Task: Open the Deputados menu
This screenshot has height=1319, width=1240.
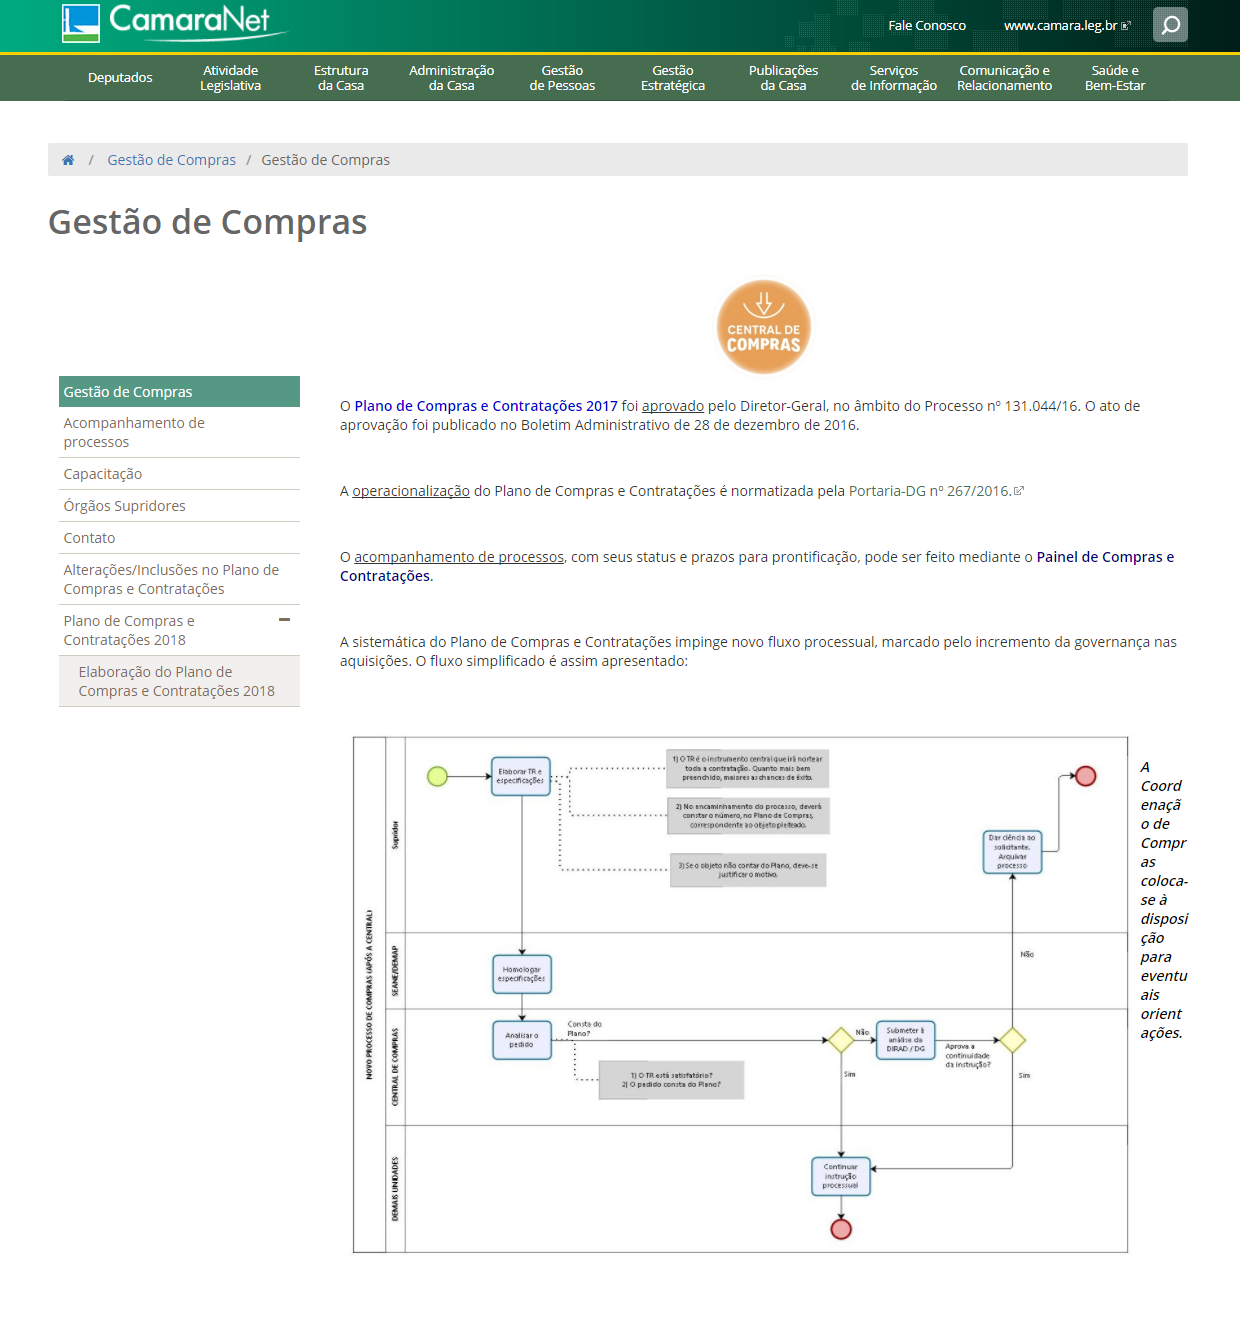Action: [120, 78]
